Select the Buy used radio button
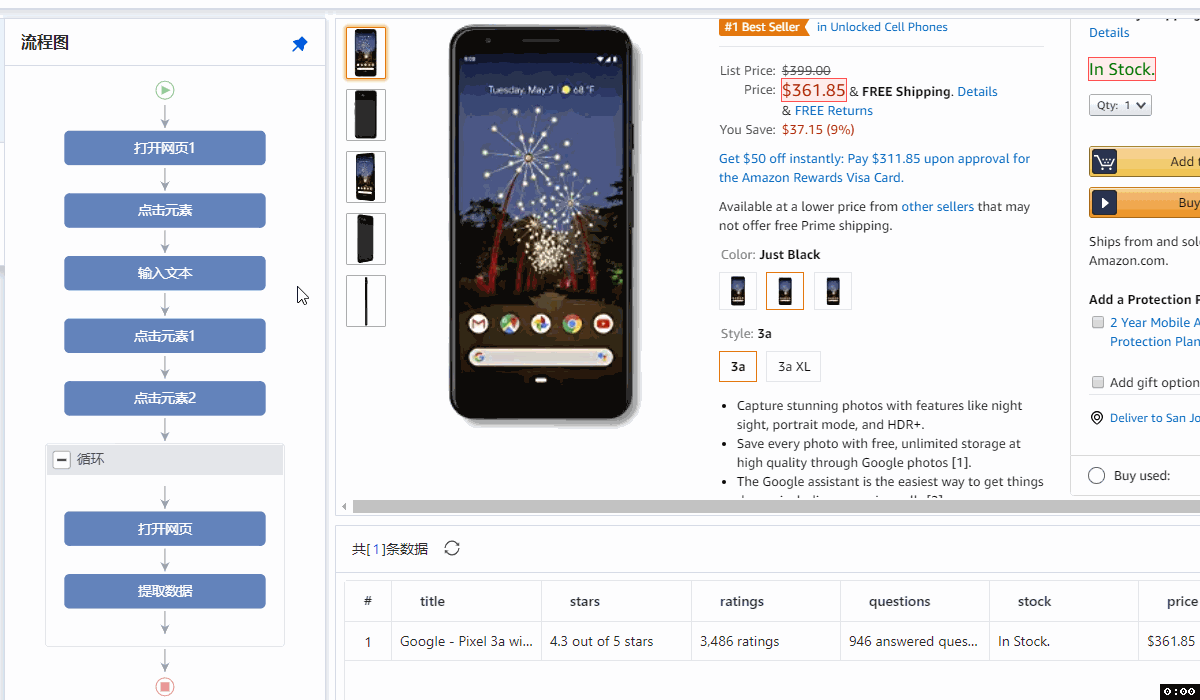1200x700 pixels. point(1096,476)
